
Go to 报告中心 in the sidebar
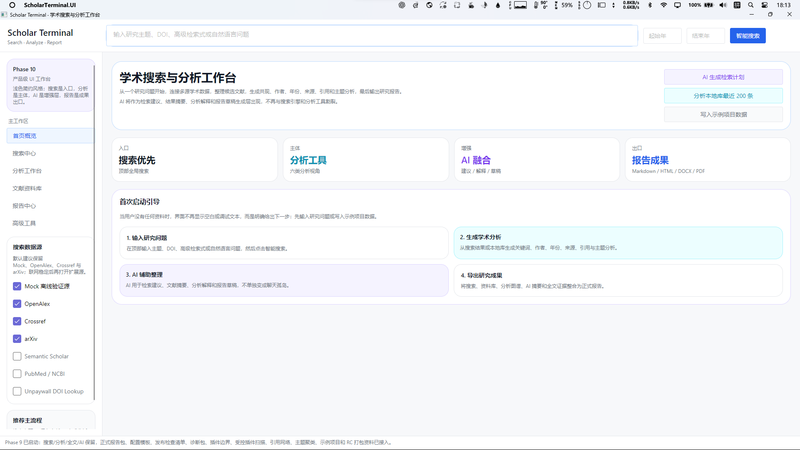pos(50,206)
